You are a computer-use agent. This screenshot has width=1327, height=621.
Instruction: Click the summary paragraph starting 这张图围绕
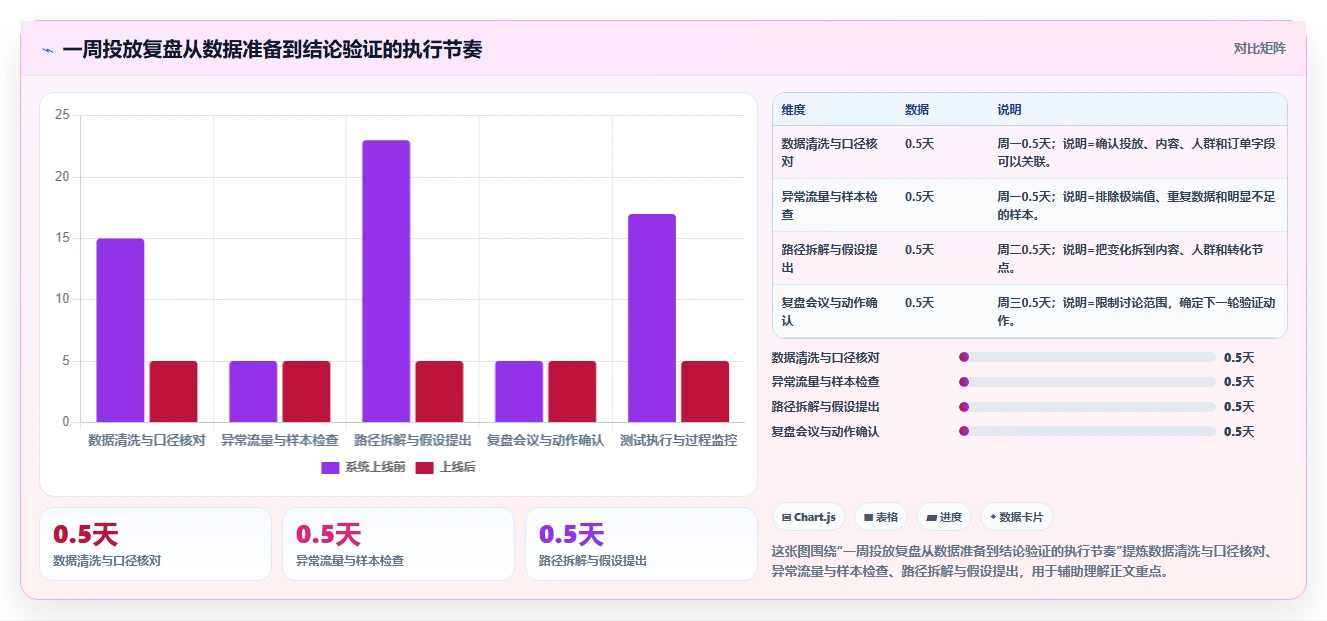point(1023,562)
